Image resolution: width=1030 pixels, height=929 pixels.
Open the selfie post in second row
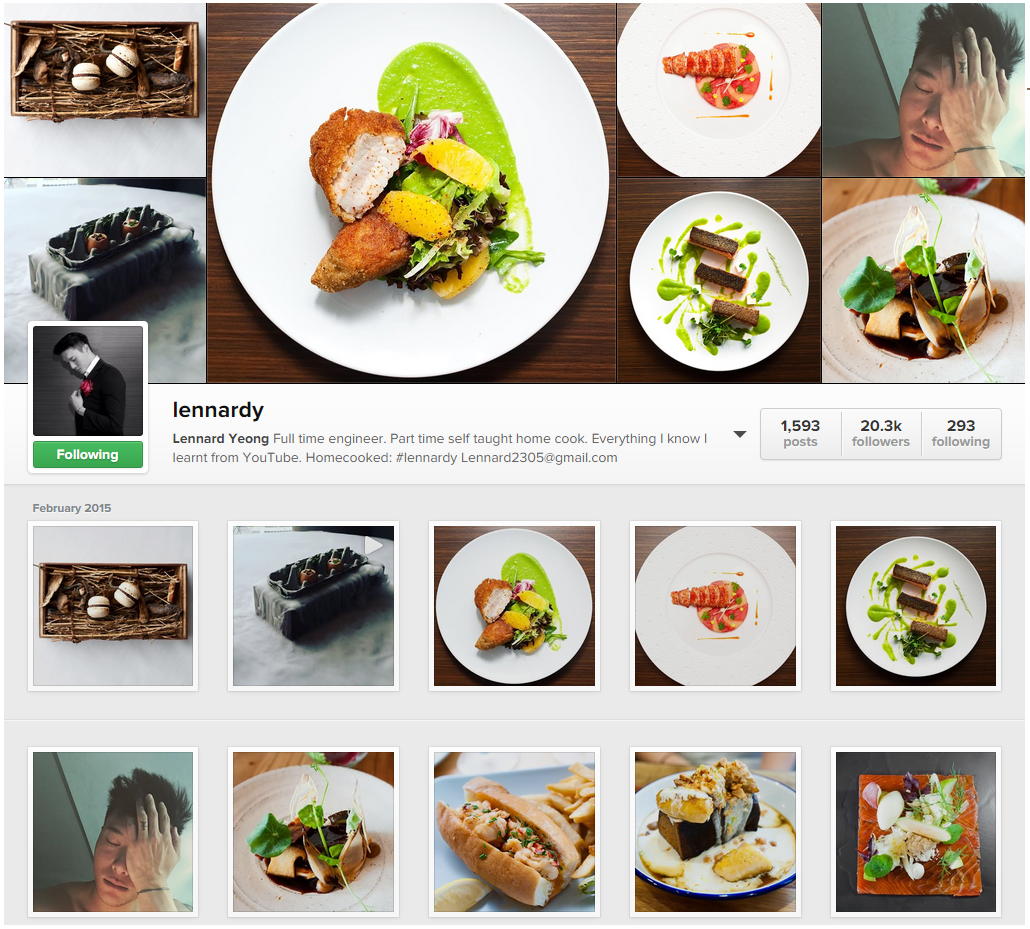tap(113, 832)
